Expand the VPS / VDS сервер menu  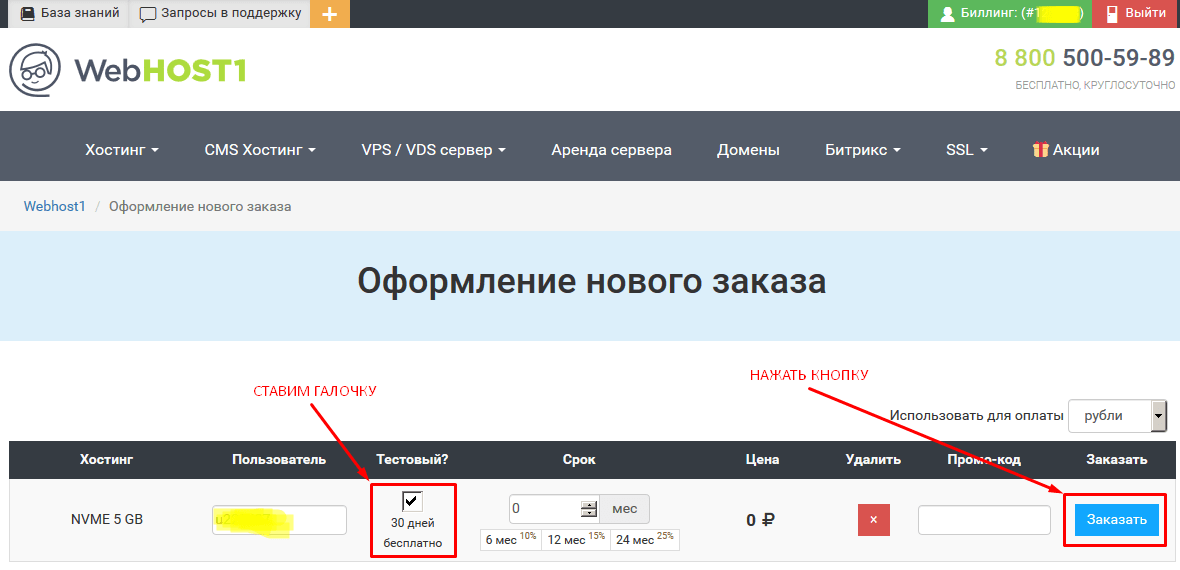click(433, 150)
